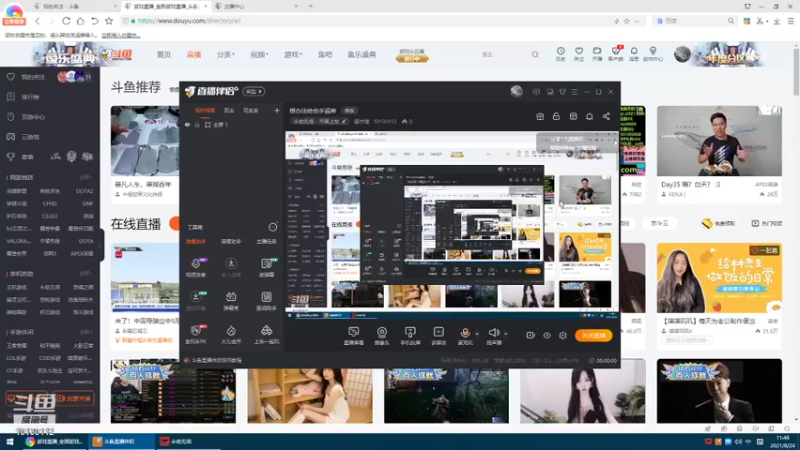The height and width of the screenshot is (450, 800).
Task: Click the skin shirt icon in companion title bar
Action: tap(562, 92)
